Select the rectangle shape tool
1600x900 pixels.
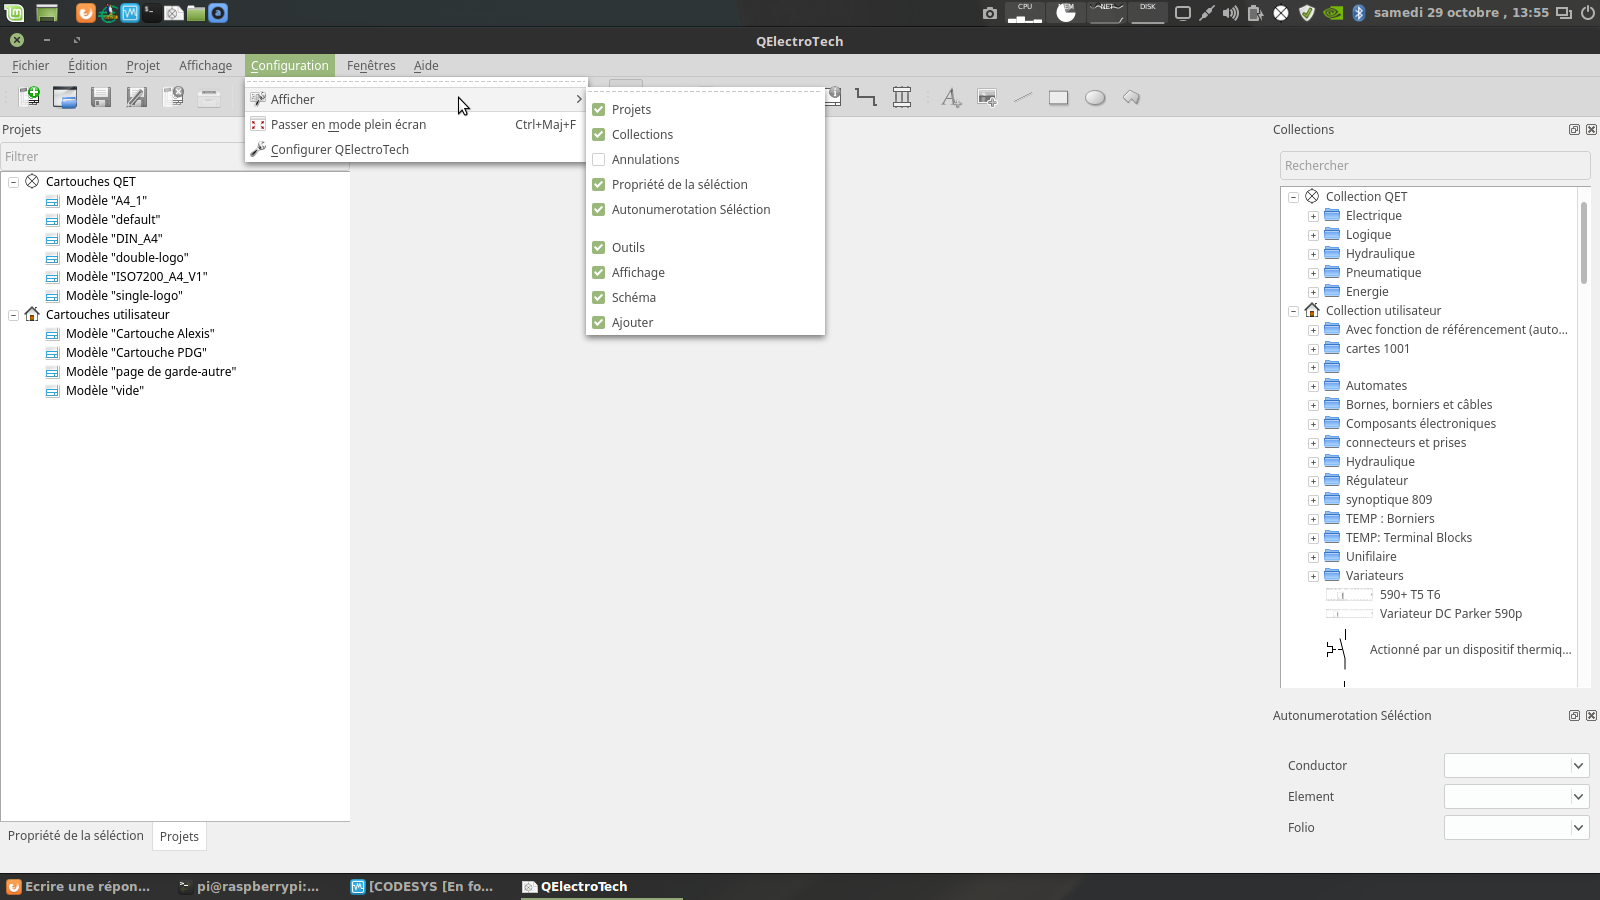[1058, 98]
